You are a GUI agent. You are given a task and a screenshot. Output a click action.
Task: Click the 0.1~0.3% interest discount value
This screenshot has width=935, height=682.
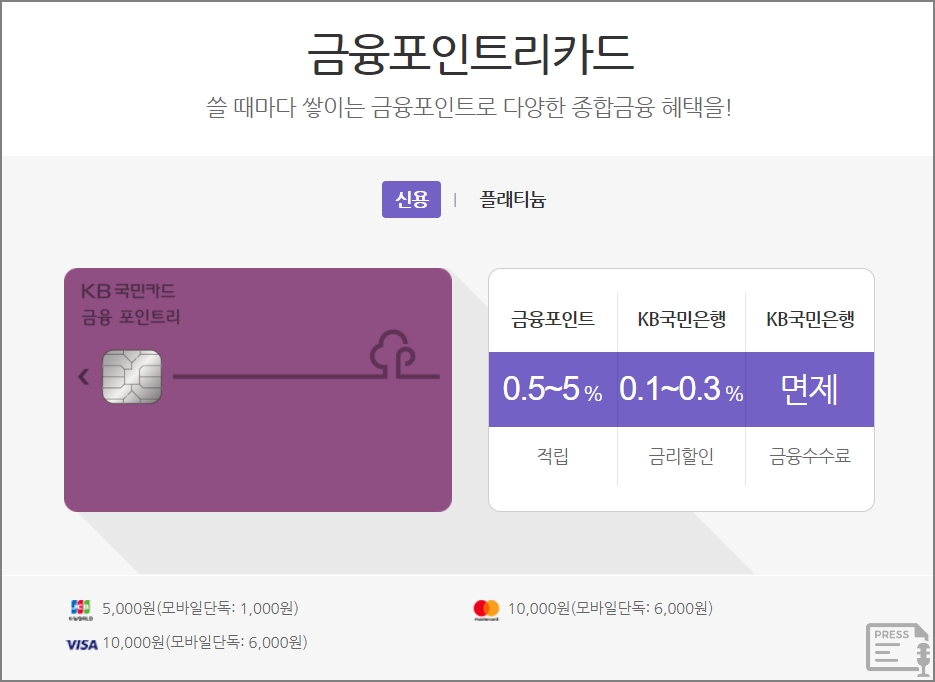click(681, 389)
